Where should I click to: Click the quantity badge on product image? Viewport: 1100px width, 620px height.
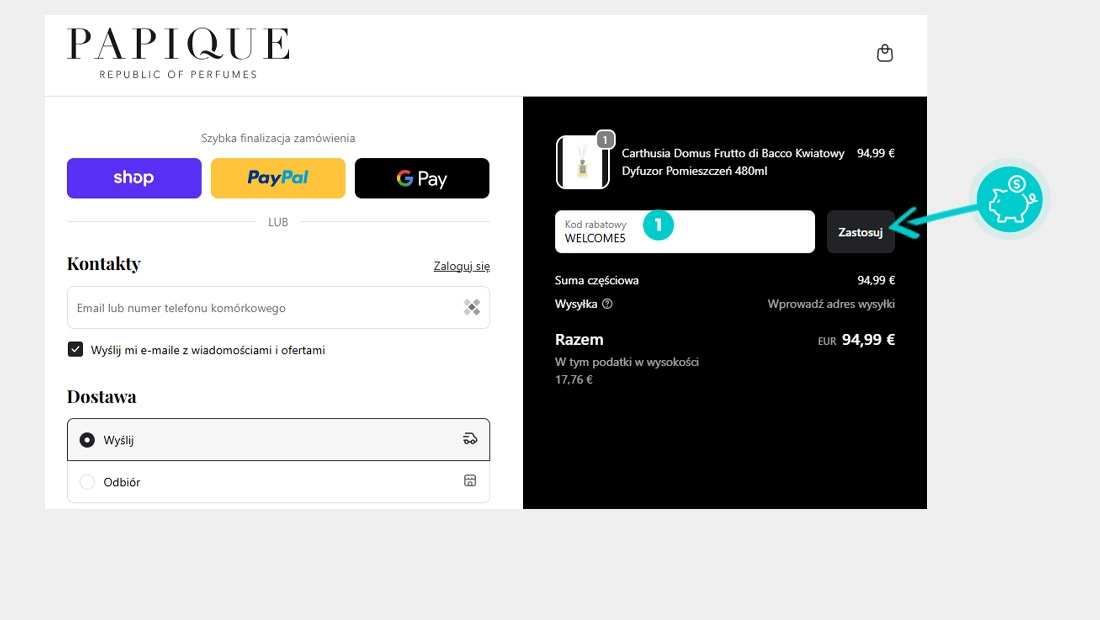coord(605,140)
